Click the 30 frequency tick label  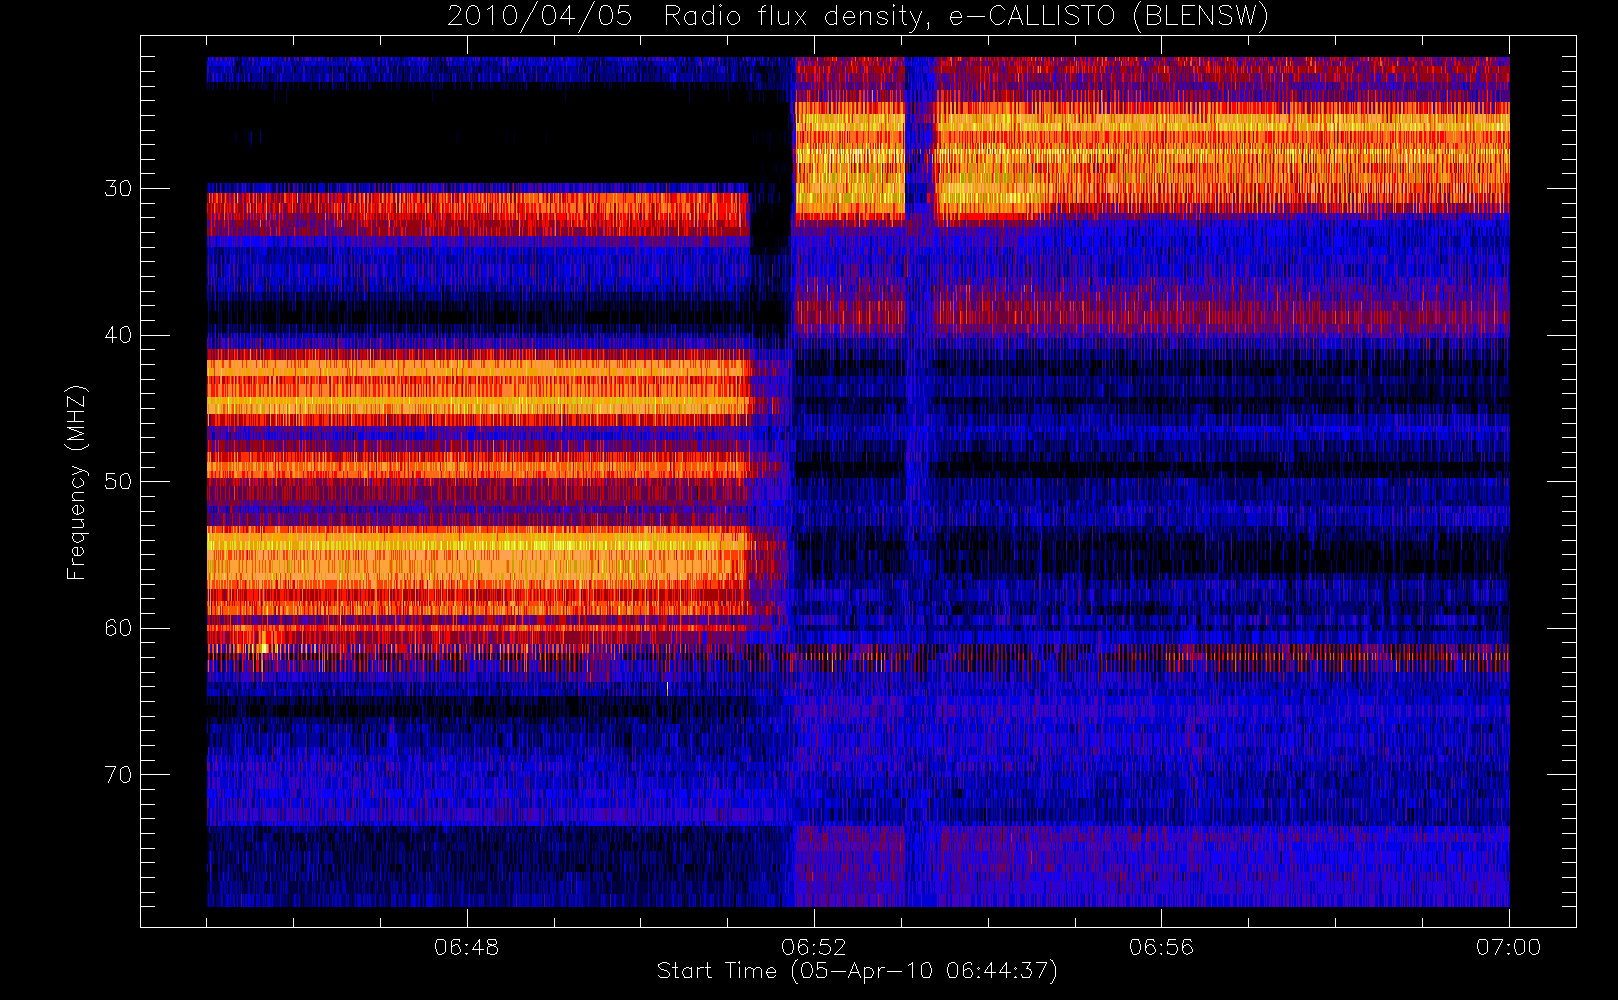[x=118, y=189]
